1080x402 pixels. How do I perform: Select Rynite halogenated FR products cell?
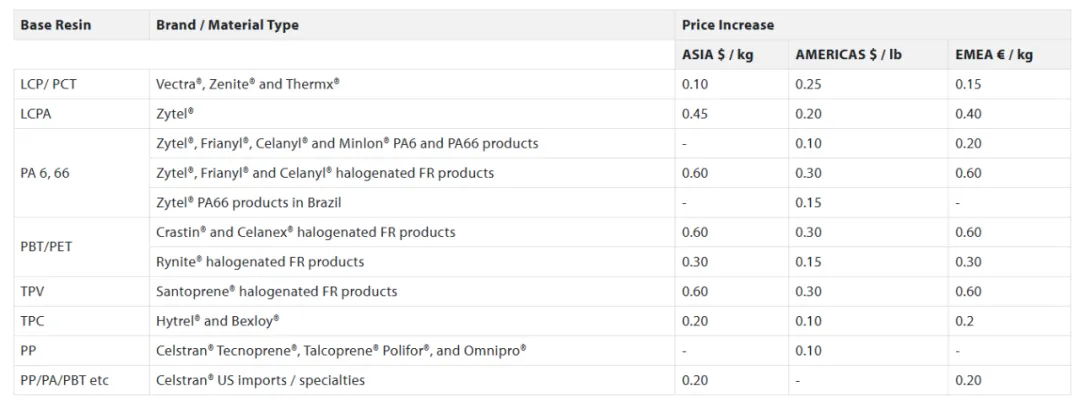click(x=260, y=262)
